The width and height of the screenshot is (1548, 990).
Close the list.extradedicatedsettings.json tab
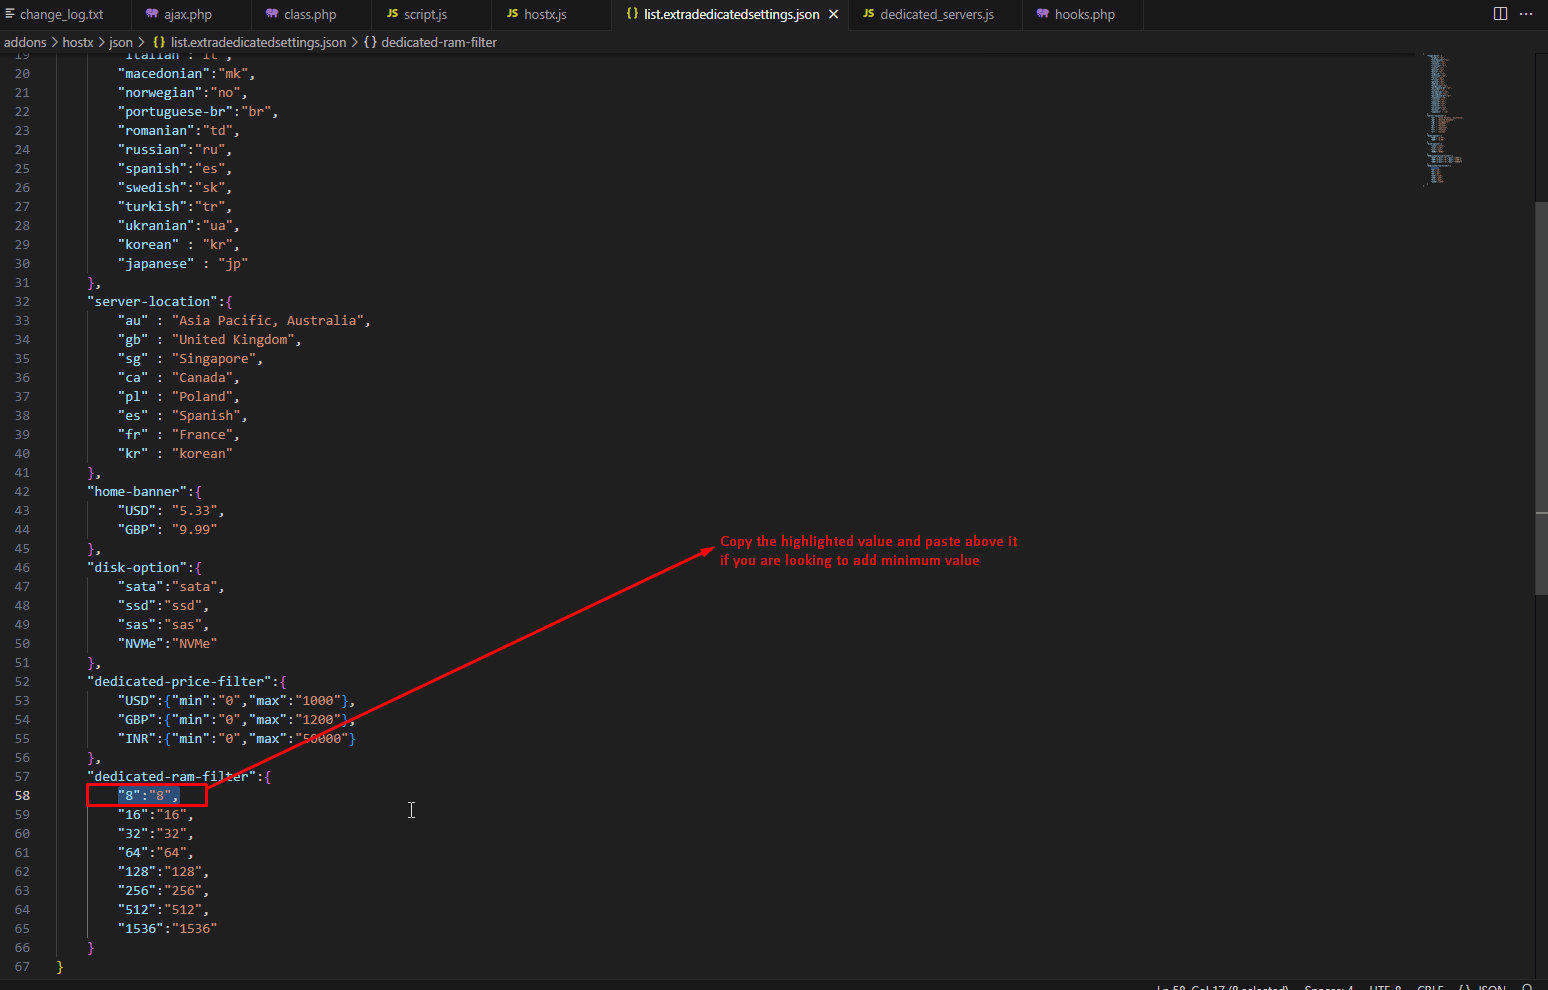click(833, 14)
